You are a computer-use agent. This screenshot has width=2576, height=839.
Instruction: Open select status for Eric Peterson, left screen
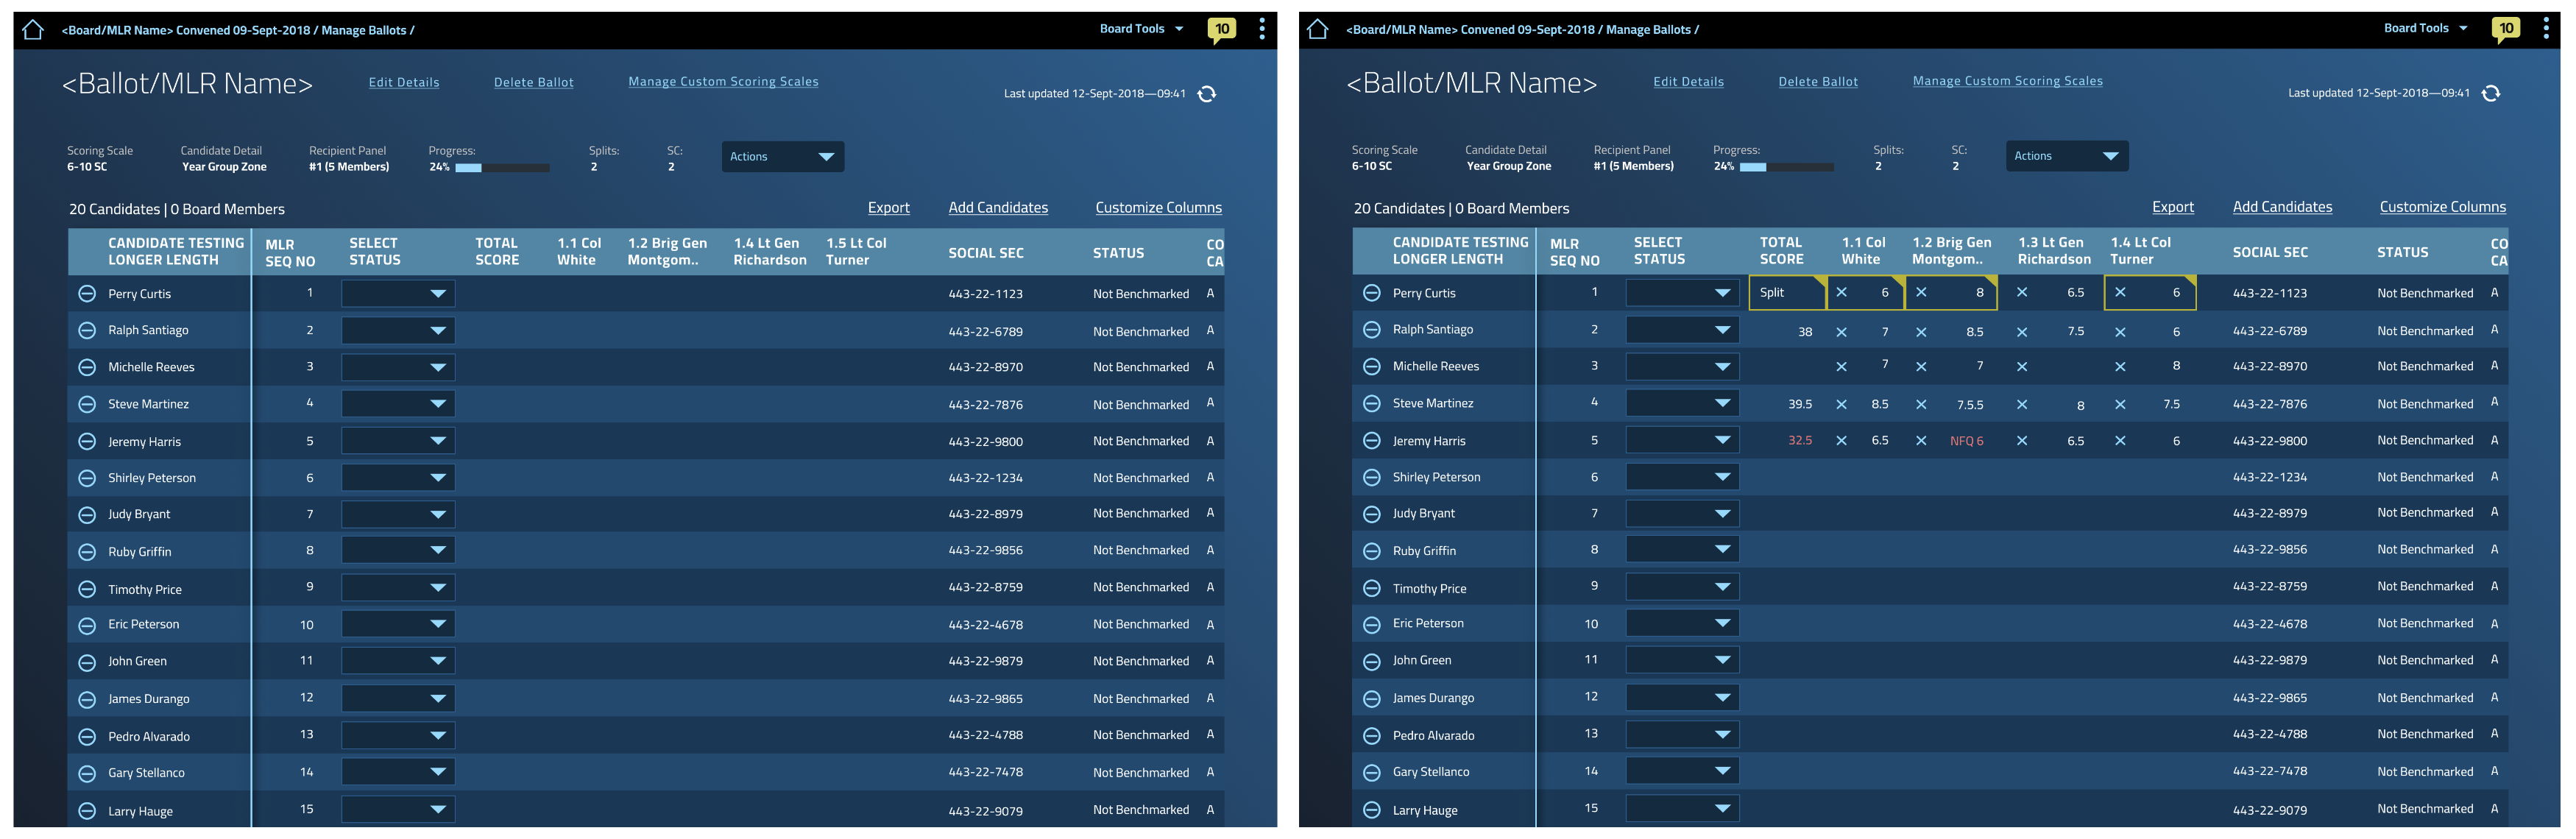[x=398, y=624]
